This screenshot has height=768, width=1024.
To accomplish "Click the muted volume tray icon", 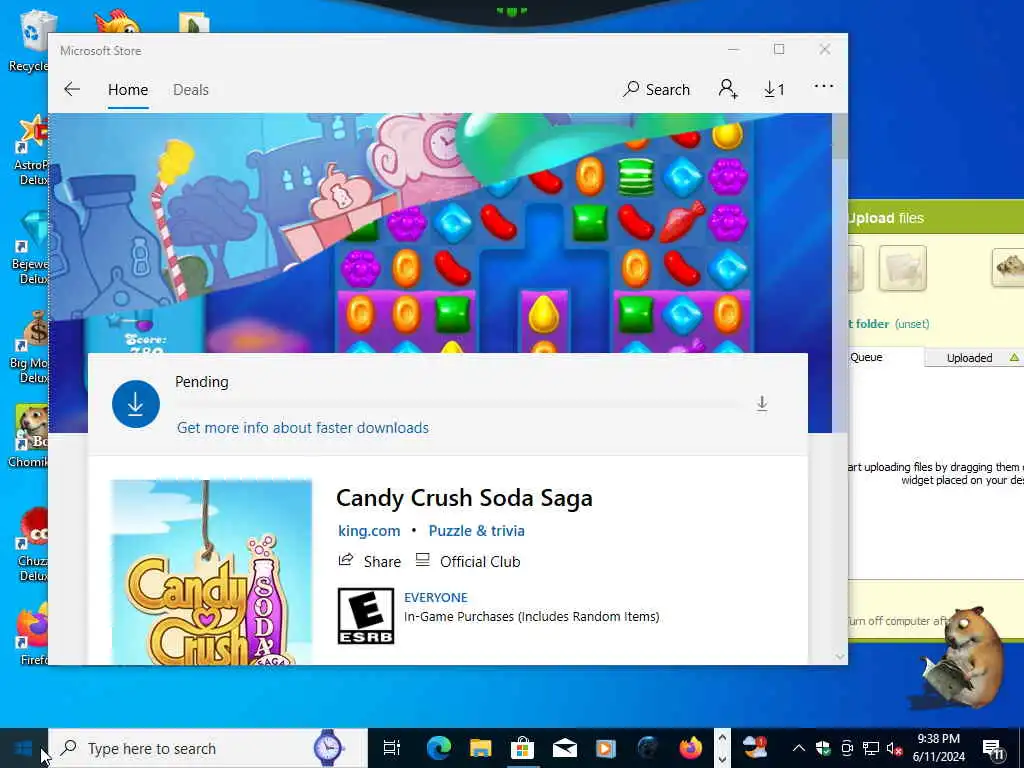I will point(895,748).
